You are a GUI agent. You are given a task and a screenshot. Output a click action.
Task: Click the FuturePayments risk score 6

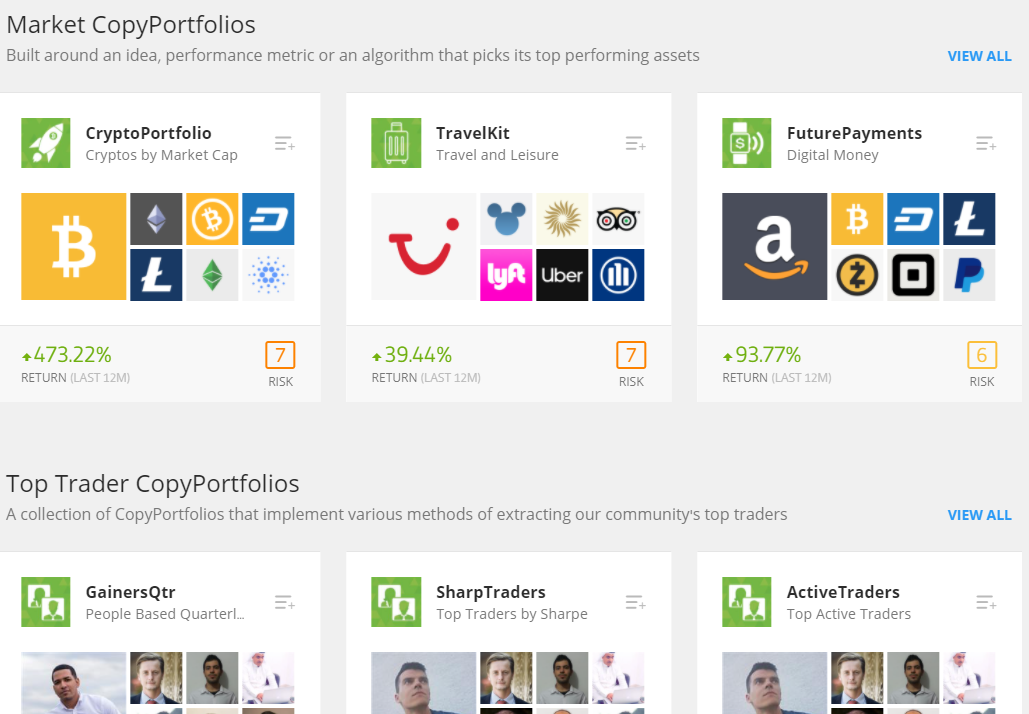pos(981,355)
